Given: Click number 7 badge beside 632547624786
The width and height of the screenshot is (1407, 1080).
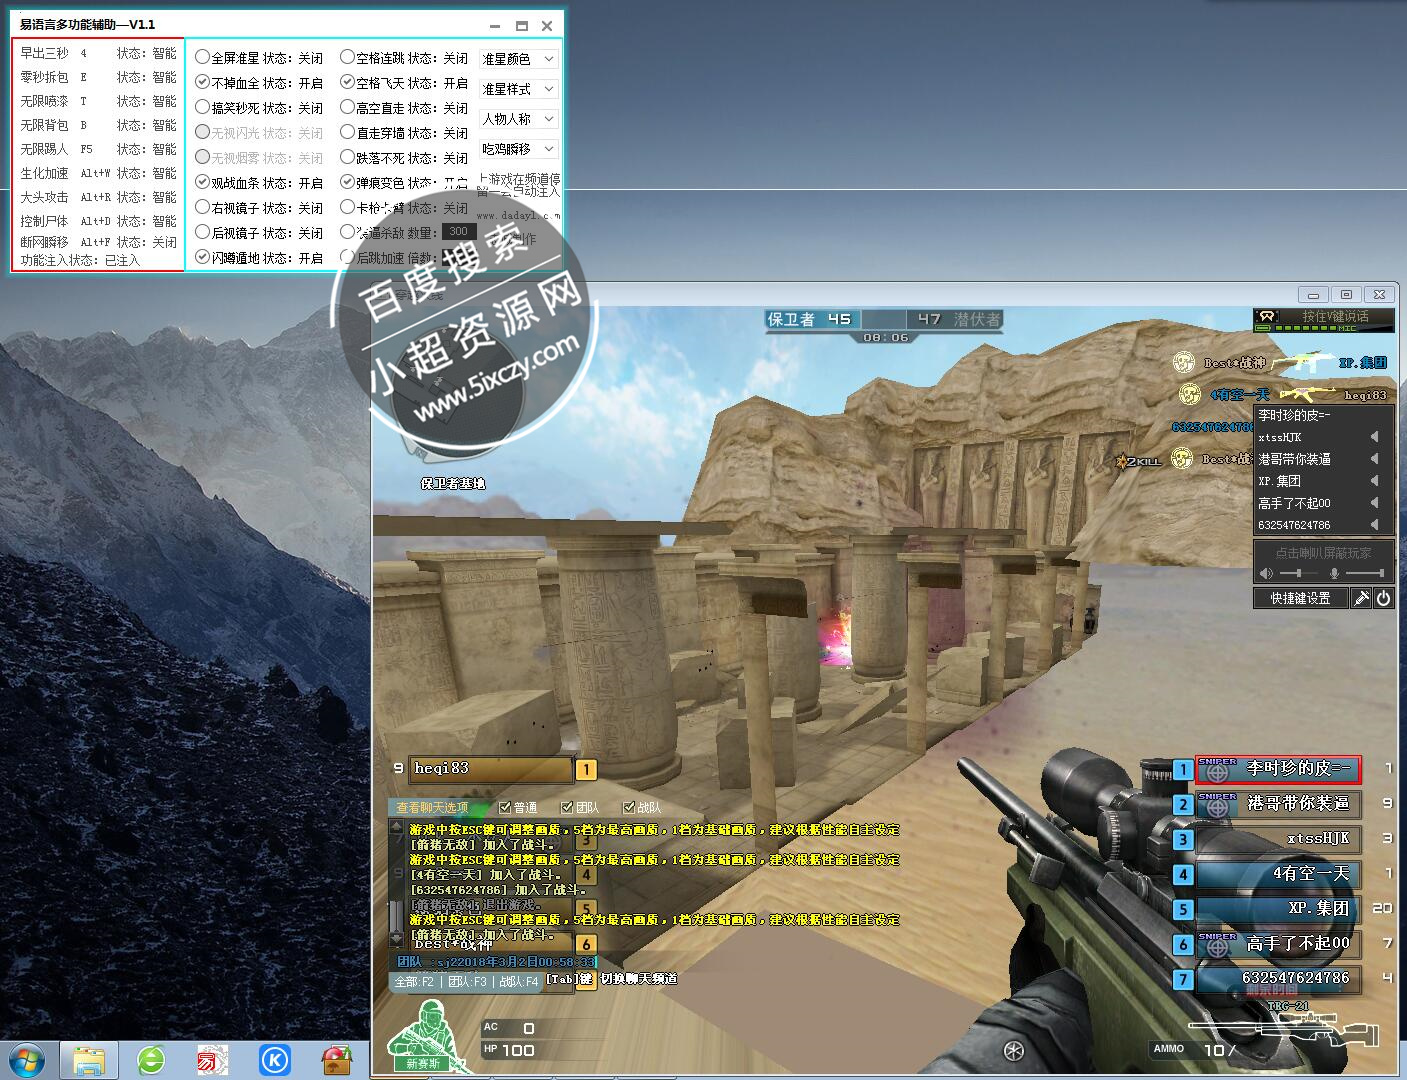Looking at the screenshot, I should (1183, 979).
